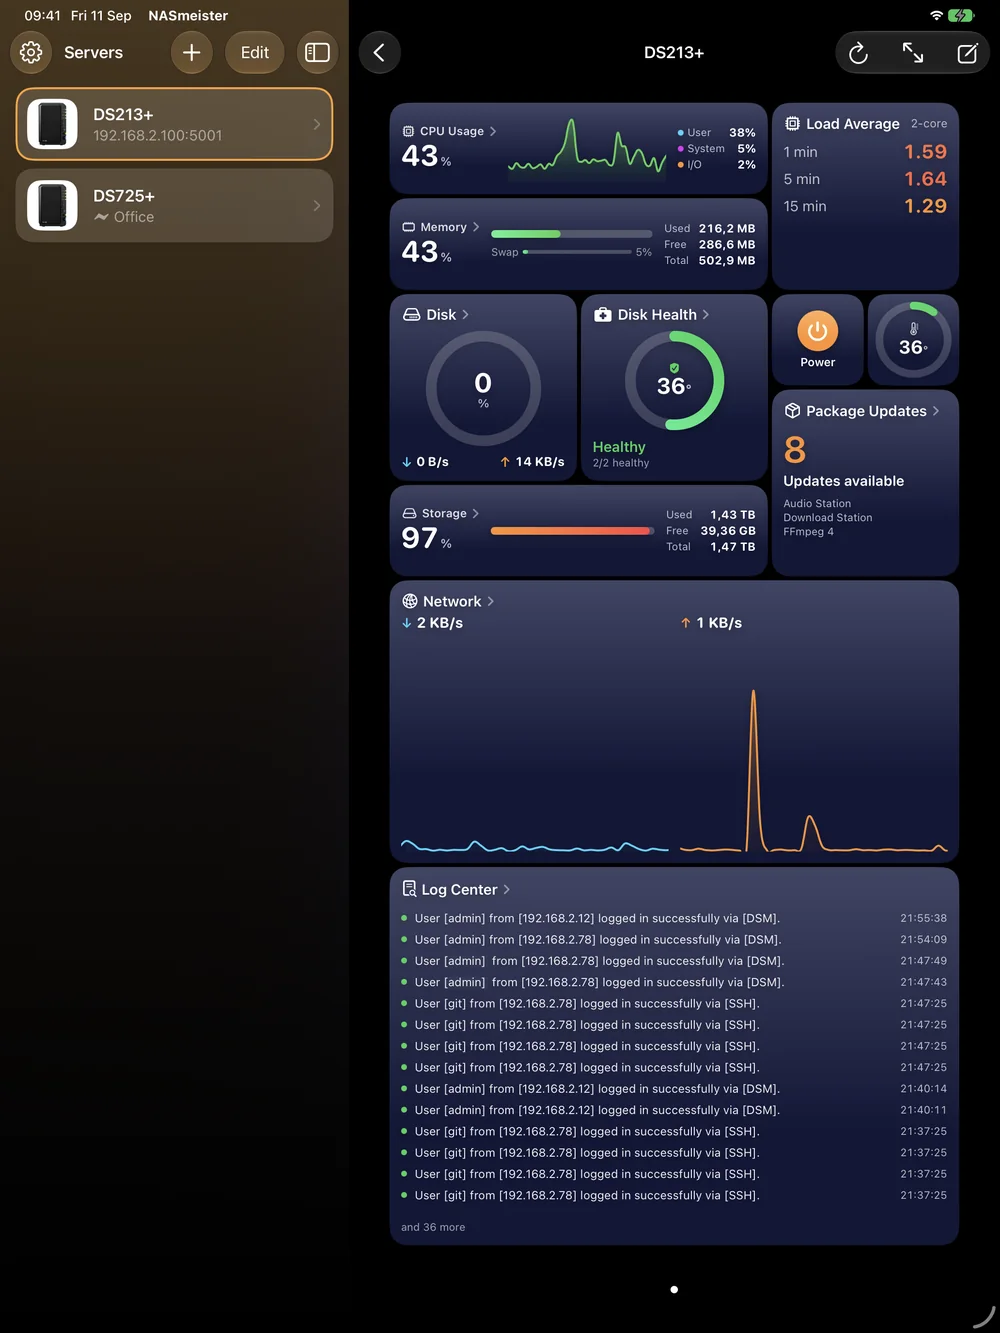Click the Storage drive icon
The image size is (1000, 1333).
tap(409, 513)
